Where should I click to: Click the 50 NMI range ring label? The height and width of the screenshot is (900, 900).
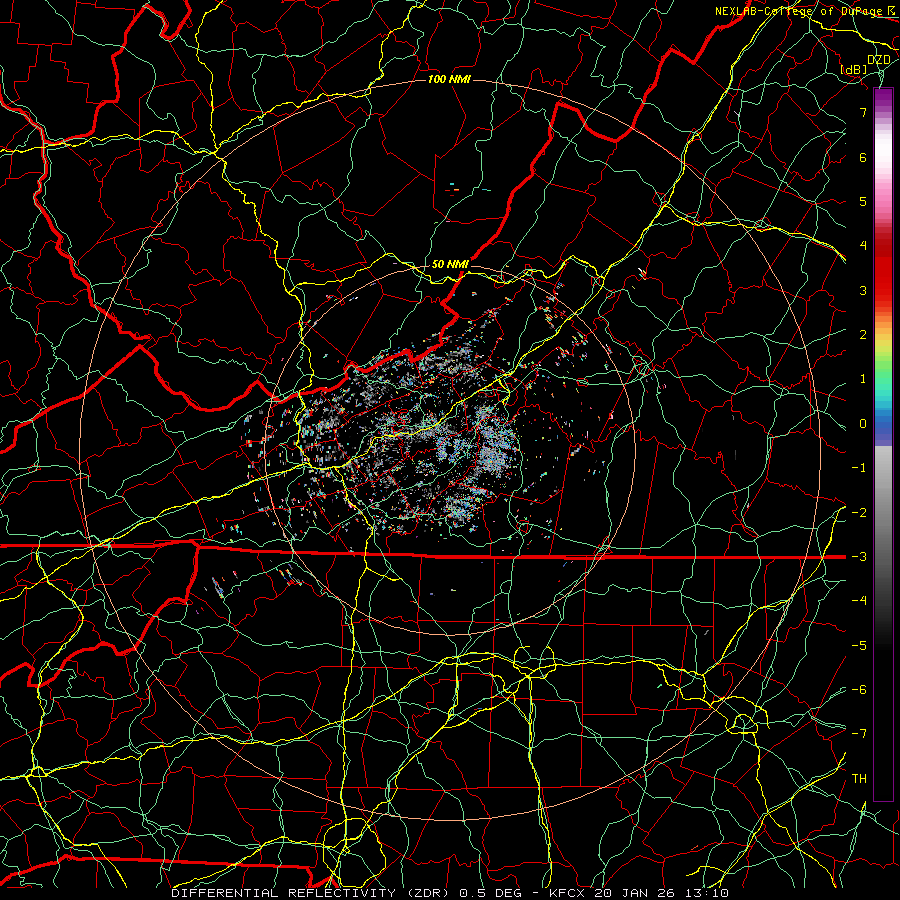pos(450,264)
